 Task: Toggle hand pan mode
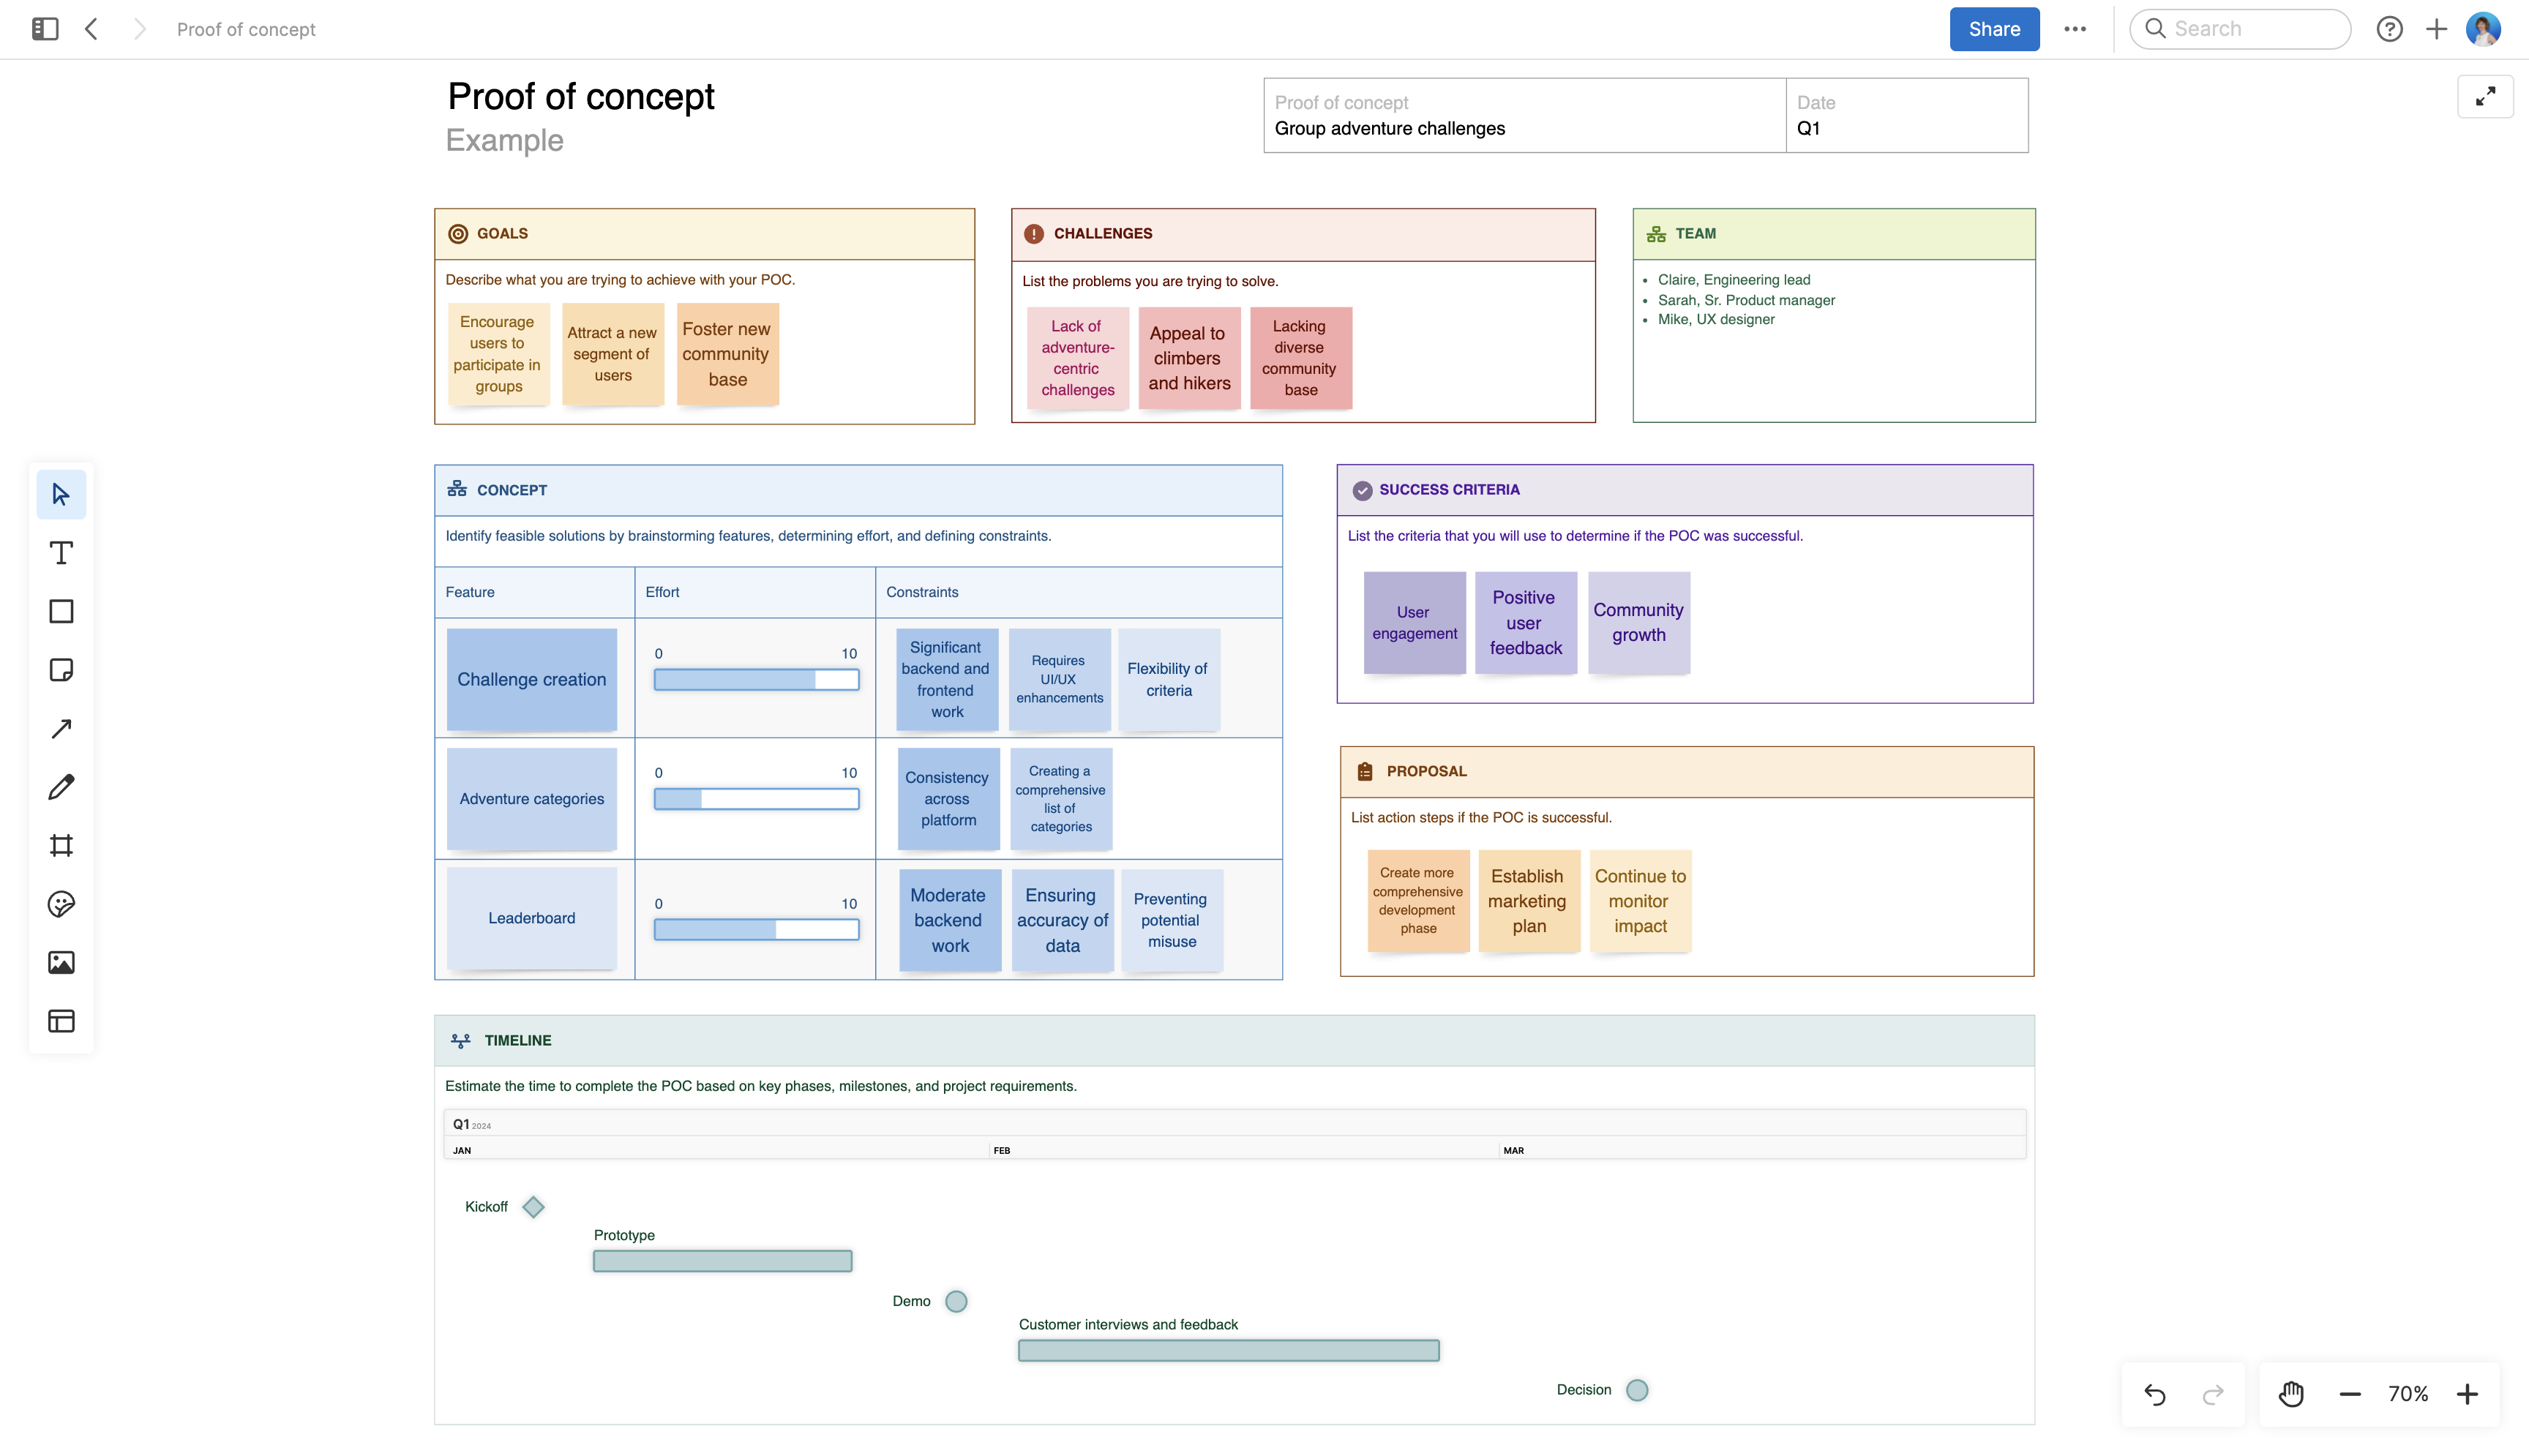(x=2290, y=1394)
